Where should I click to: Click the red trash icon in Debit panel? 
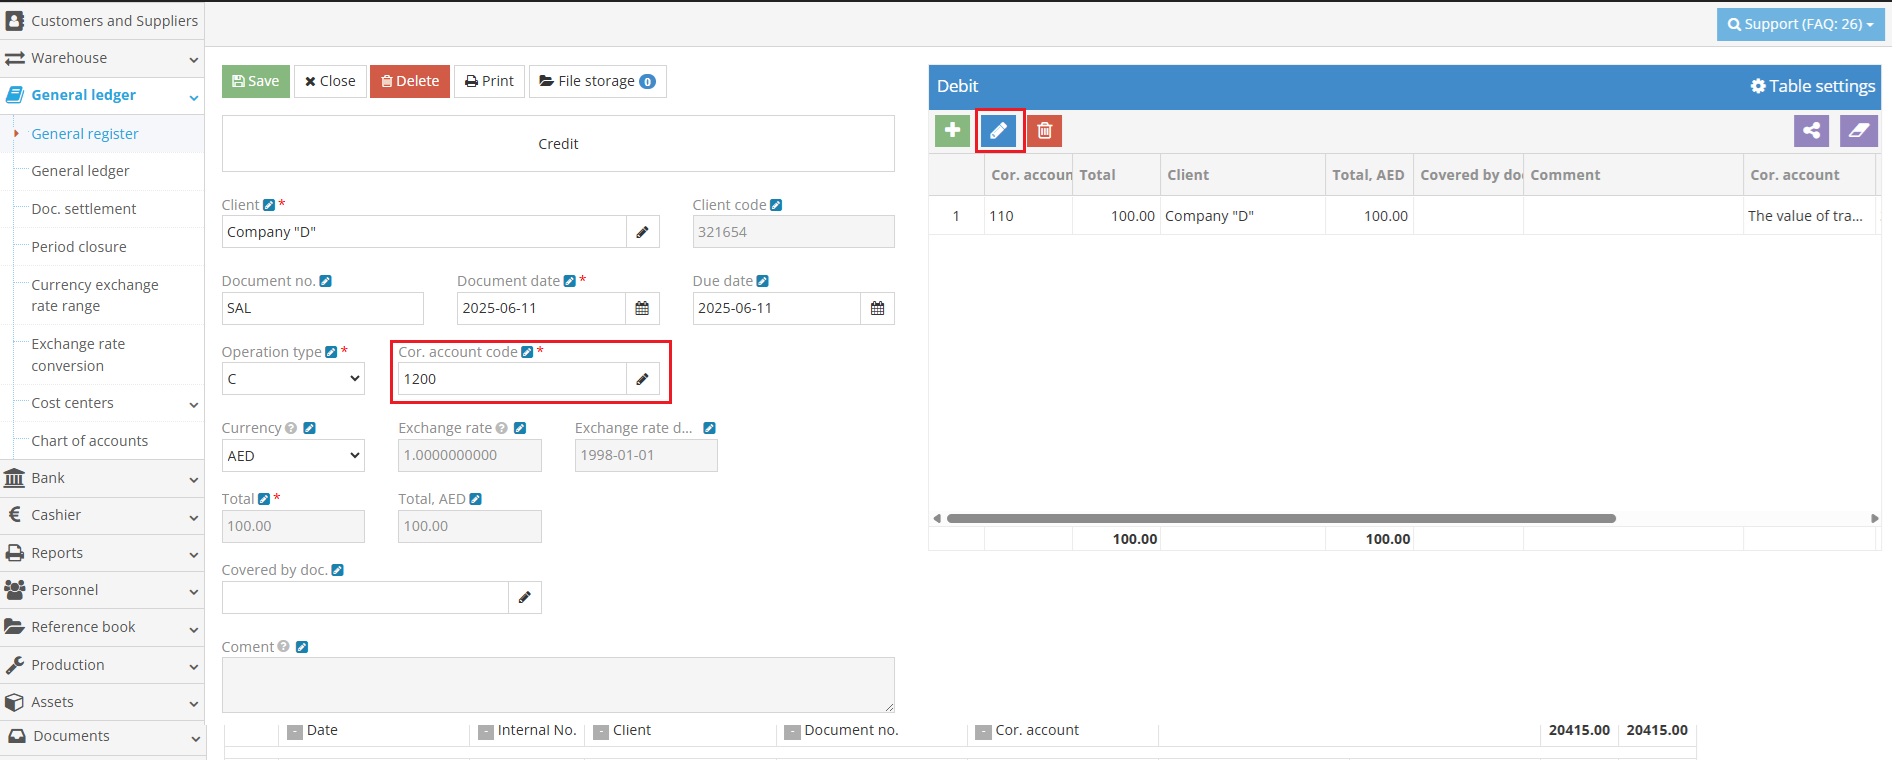coord(1044,131)
